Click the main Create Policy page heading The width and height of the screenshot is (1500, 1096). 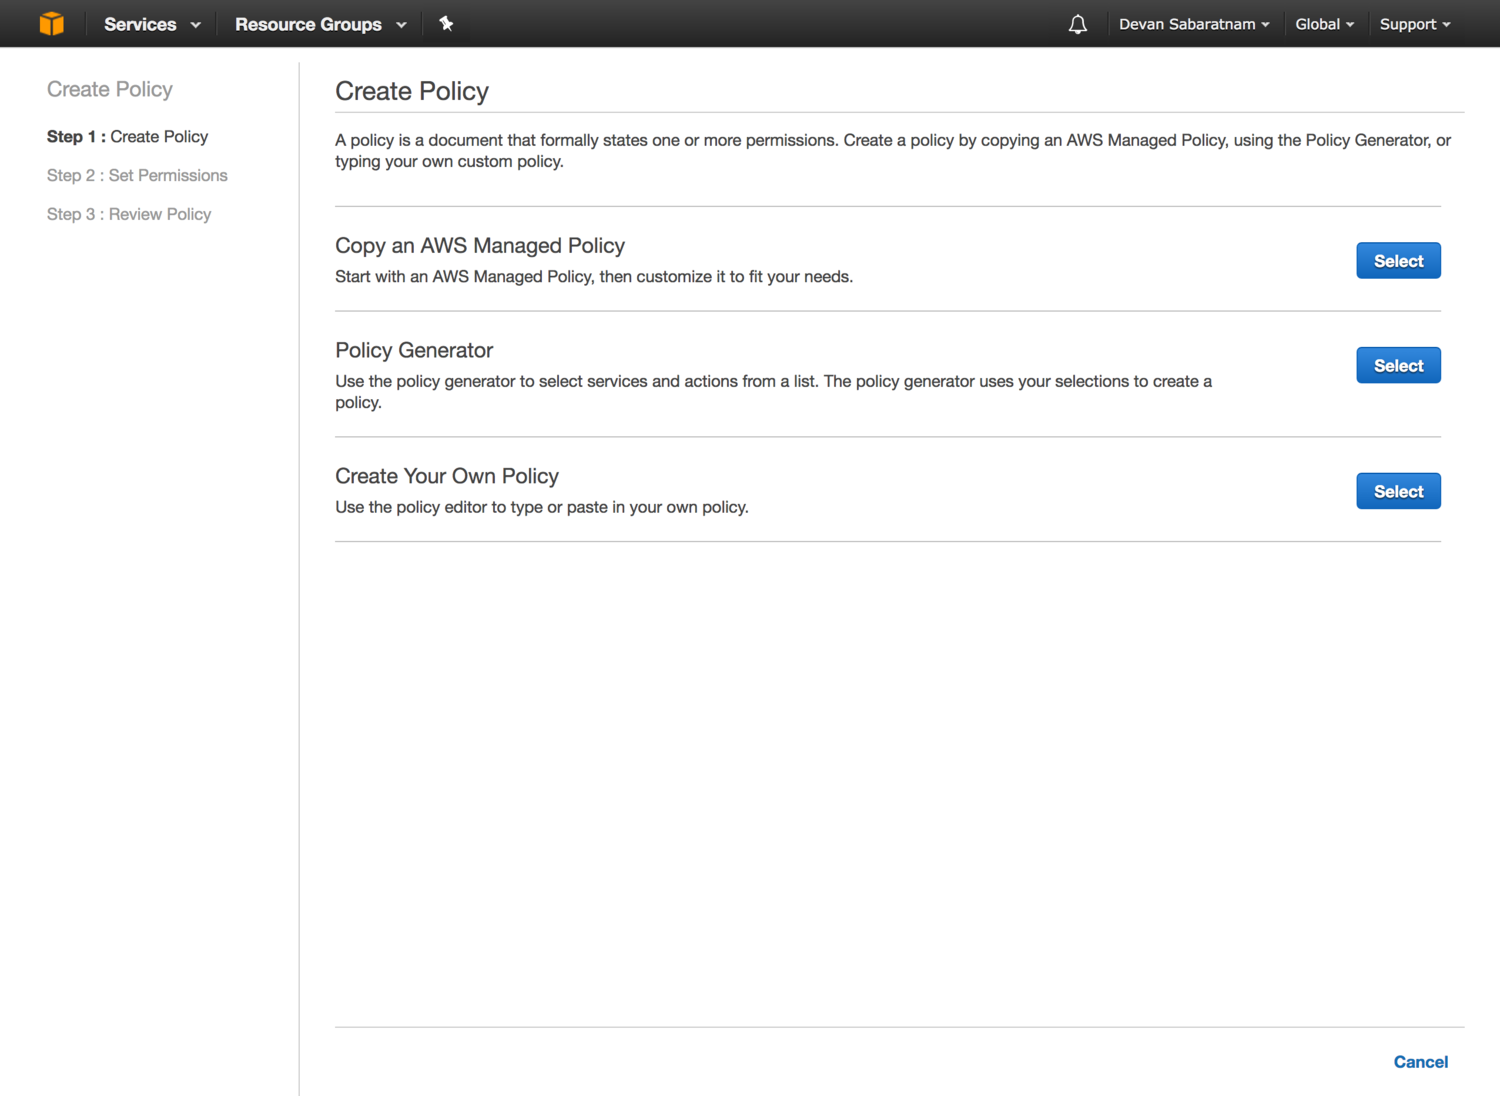point(412,92)
